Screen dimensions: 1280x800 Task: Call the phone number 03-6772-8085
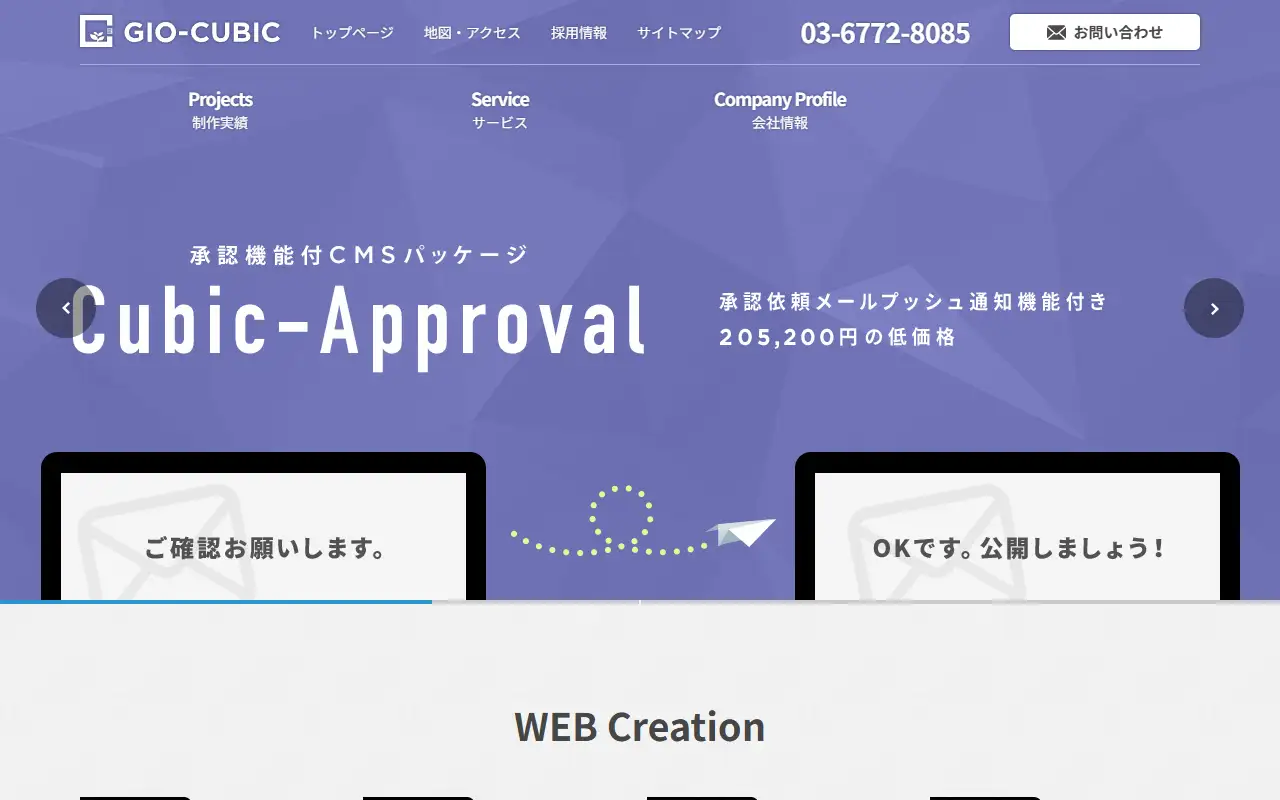(x=885, y=33)
